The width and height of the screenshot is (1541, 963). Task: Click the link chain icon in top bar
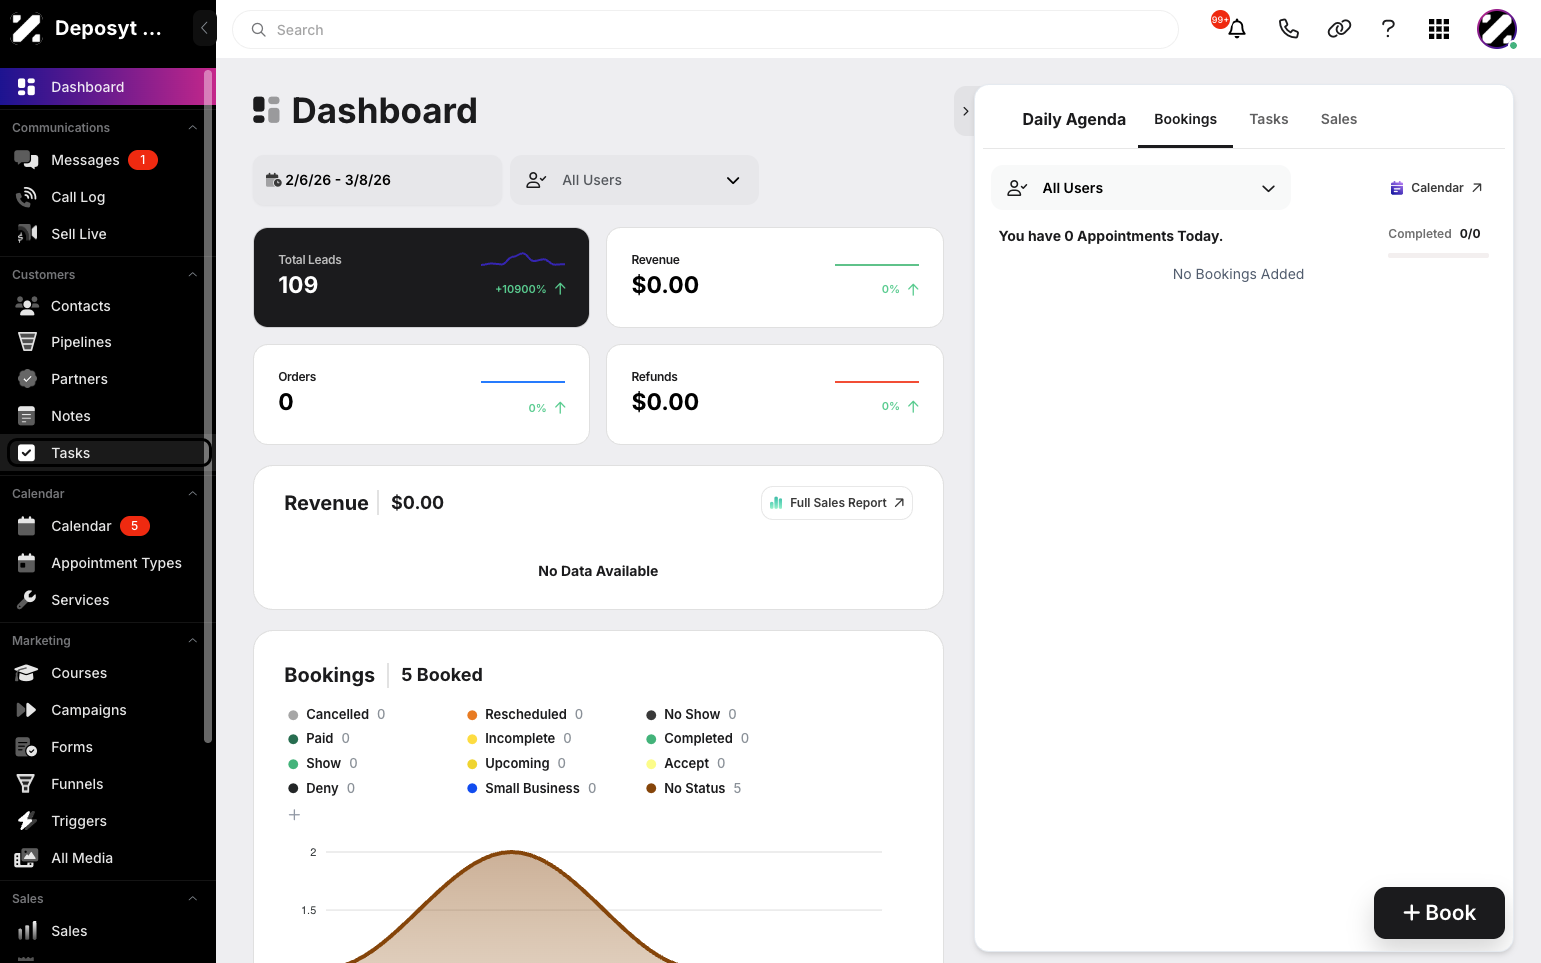point(1339,29)
